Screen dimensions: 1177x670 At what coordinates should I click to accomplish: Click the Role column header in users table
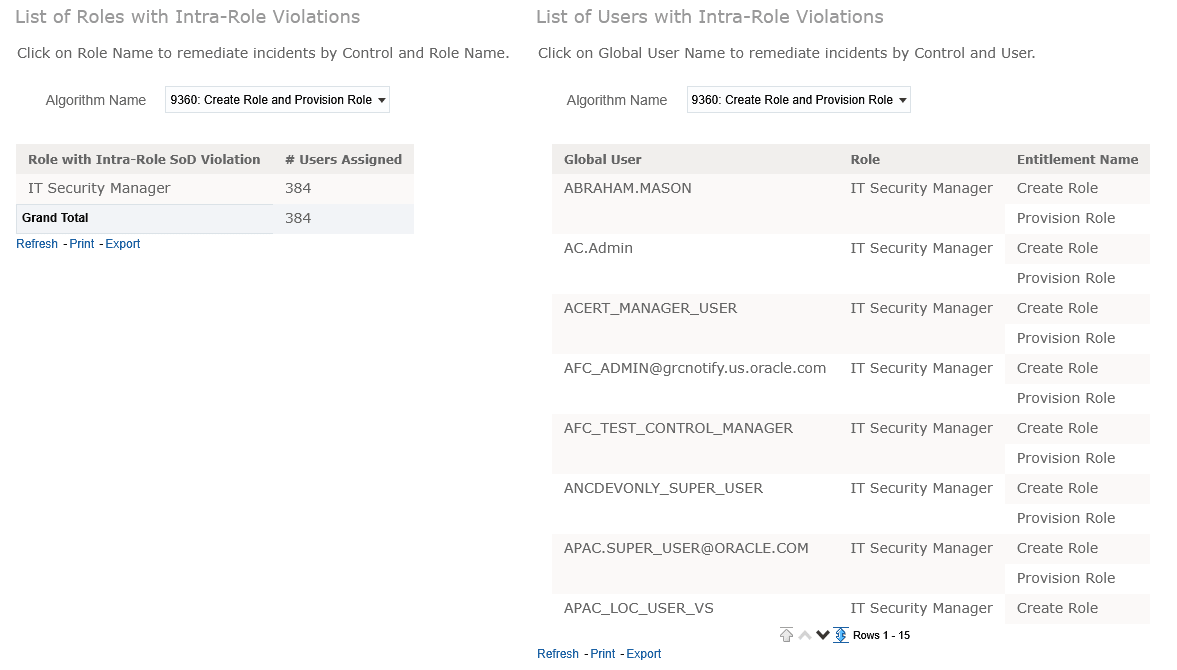point(865,159)
